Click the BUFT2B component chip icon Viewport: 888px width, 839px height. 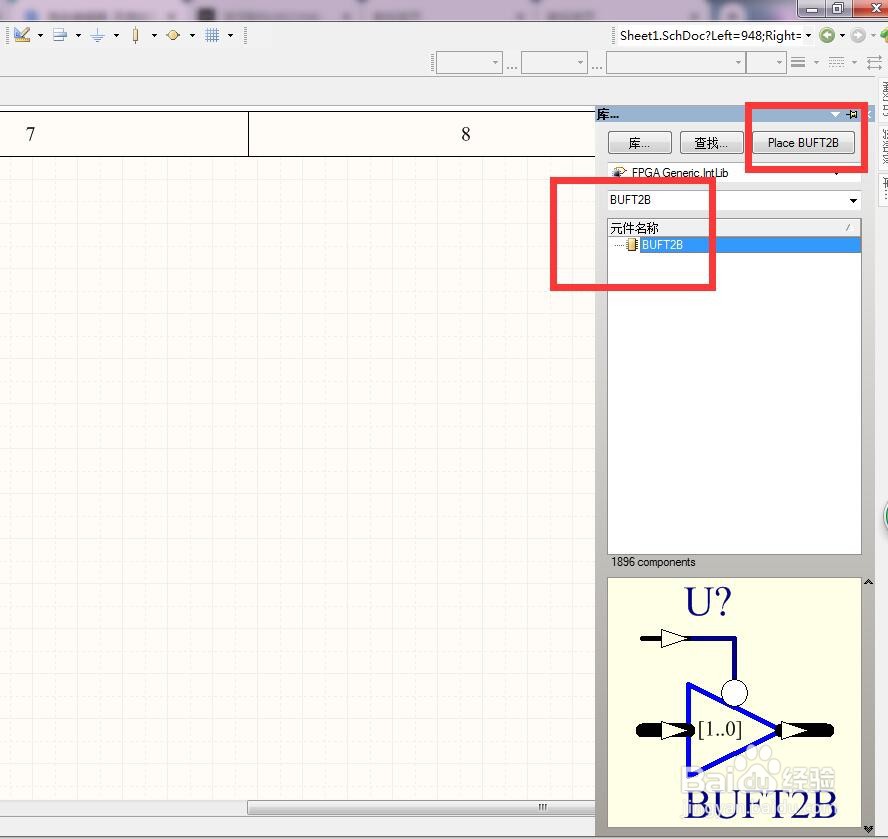633,245
